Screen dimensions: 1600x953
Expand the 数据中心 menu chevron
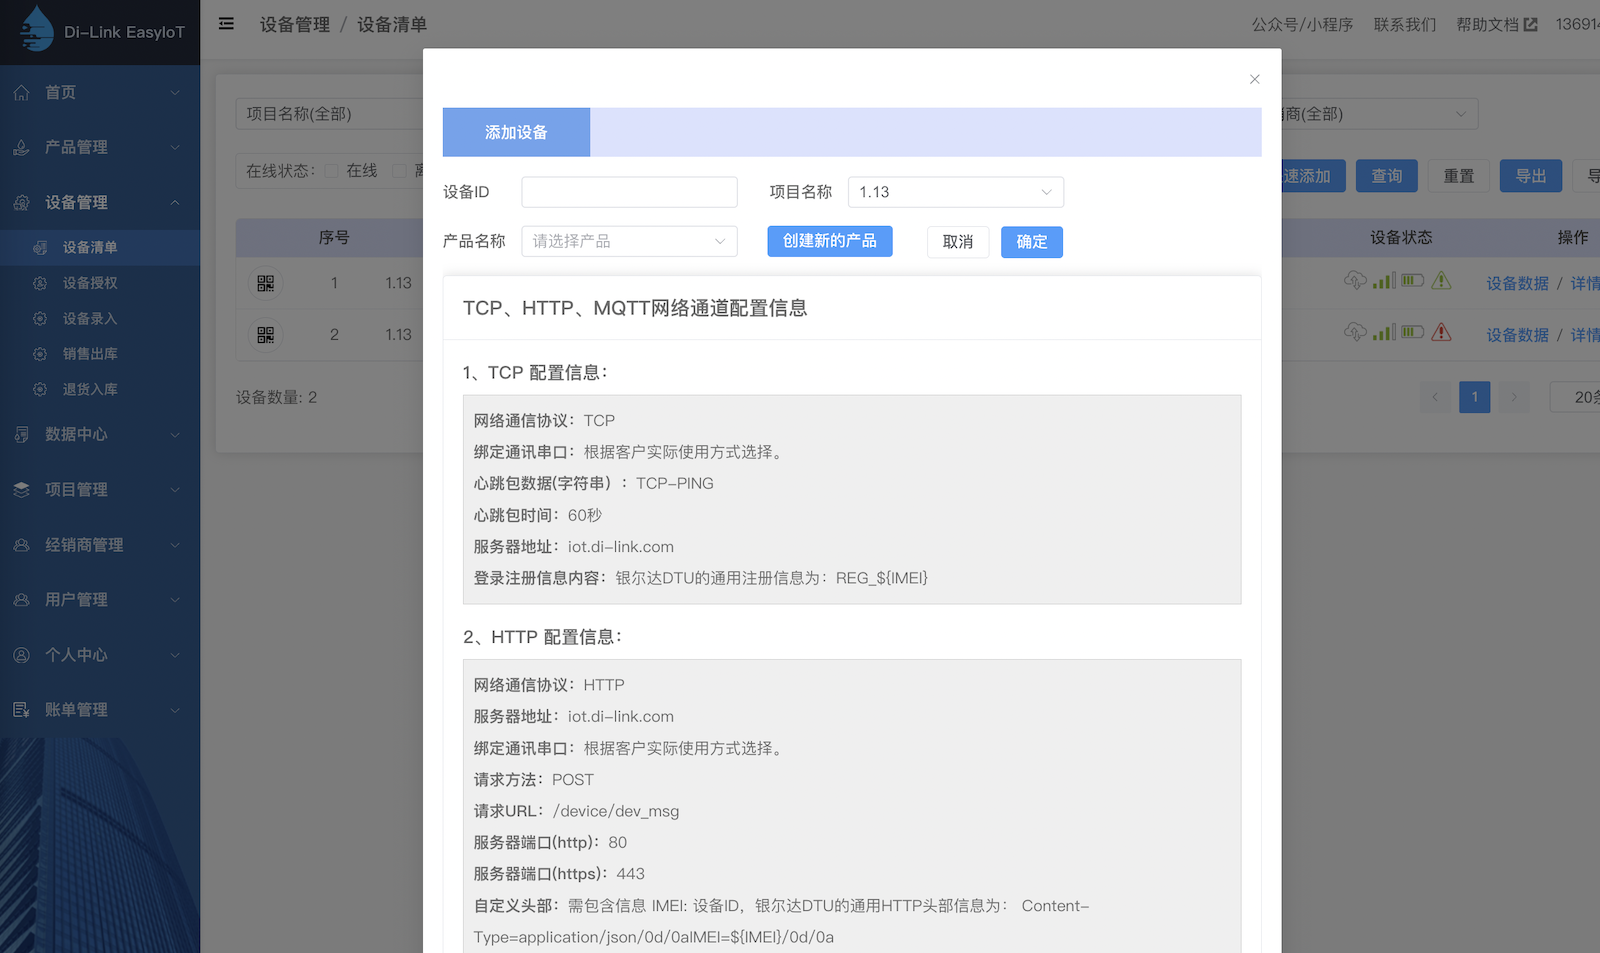pyautogui.click(x=175, y=434)
